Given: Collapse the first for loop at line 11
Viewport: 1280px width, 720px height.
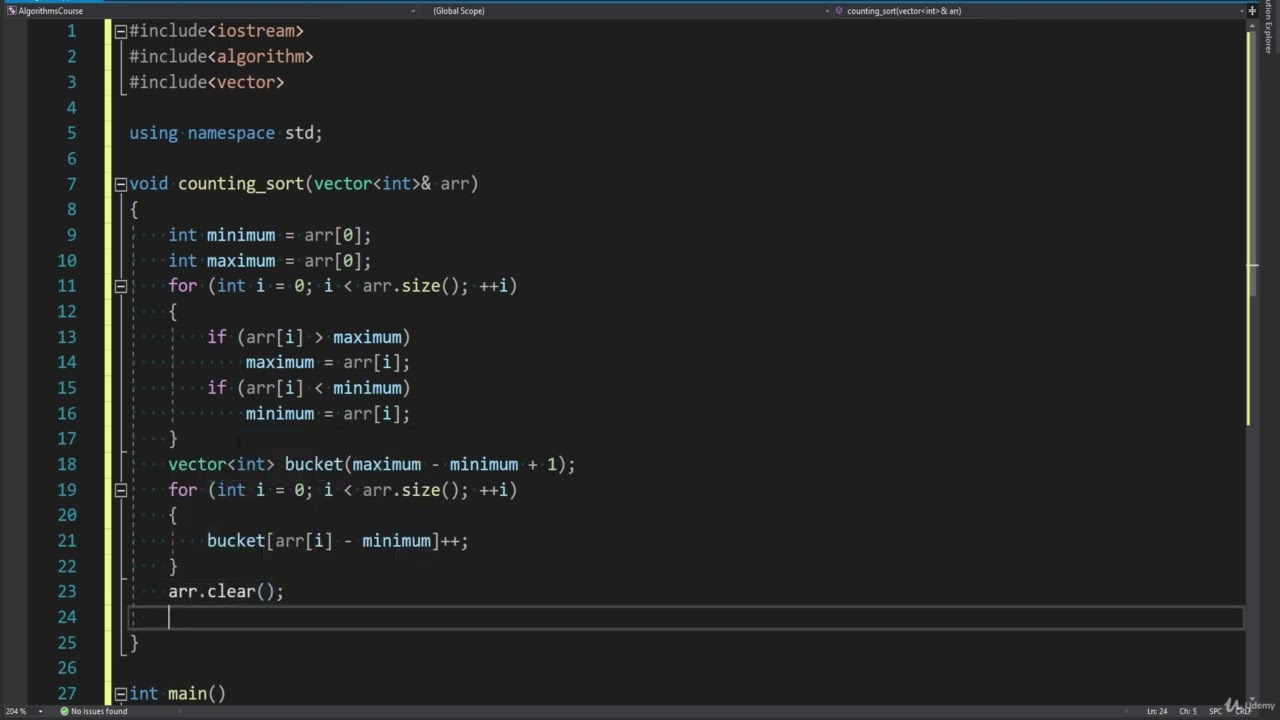Looking at the screenshot, I should point(120,286).
